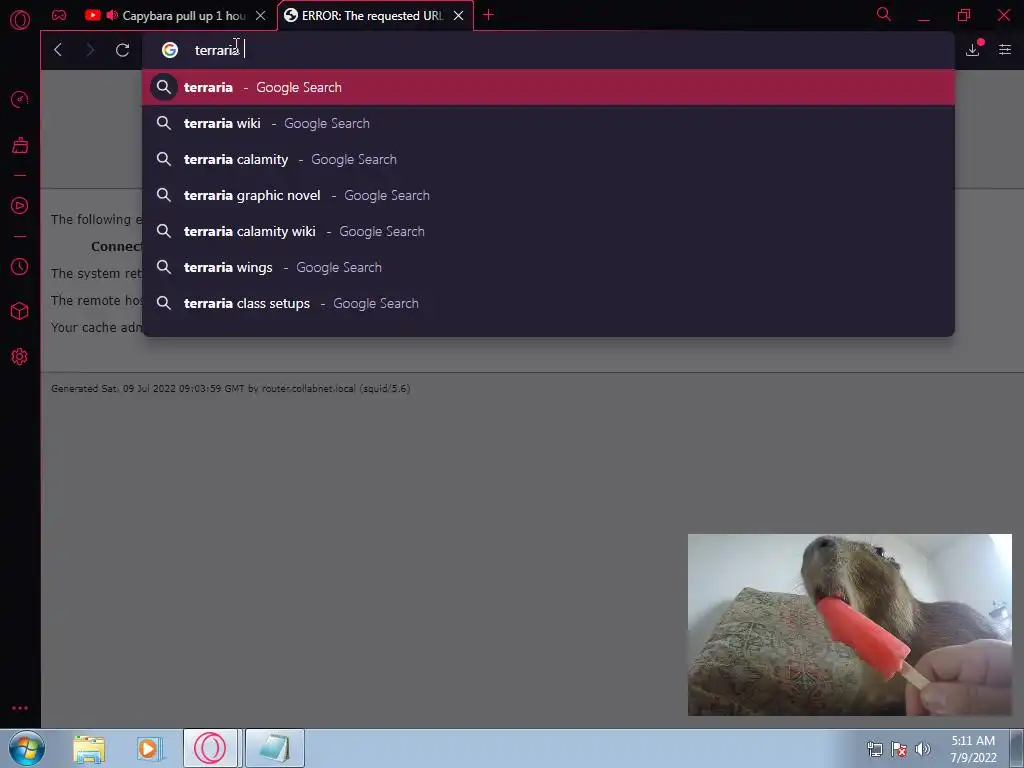The width and height of the screenshot is (1024, 768).
Task: Select the terraria calamity wiki suggestion
Action: 548,231
